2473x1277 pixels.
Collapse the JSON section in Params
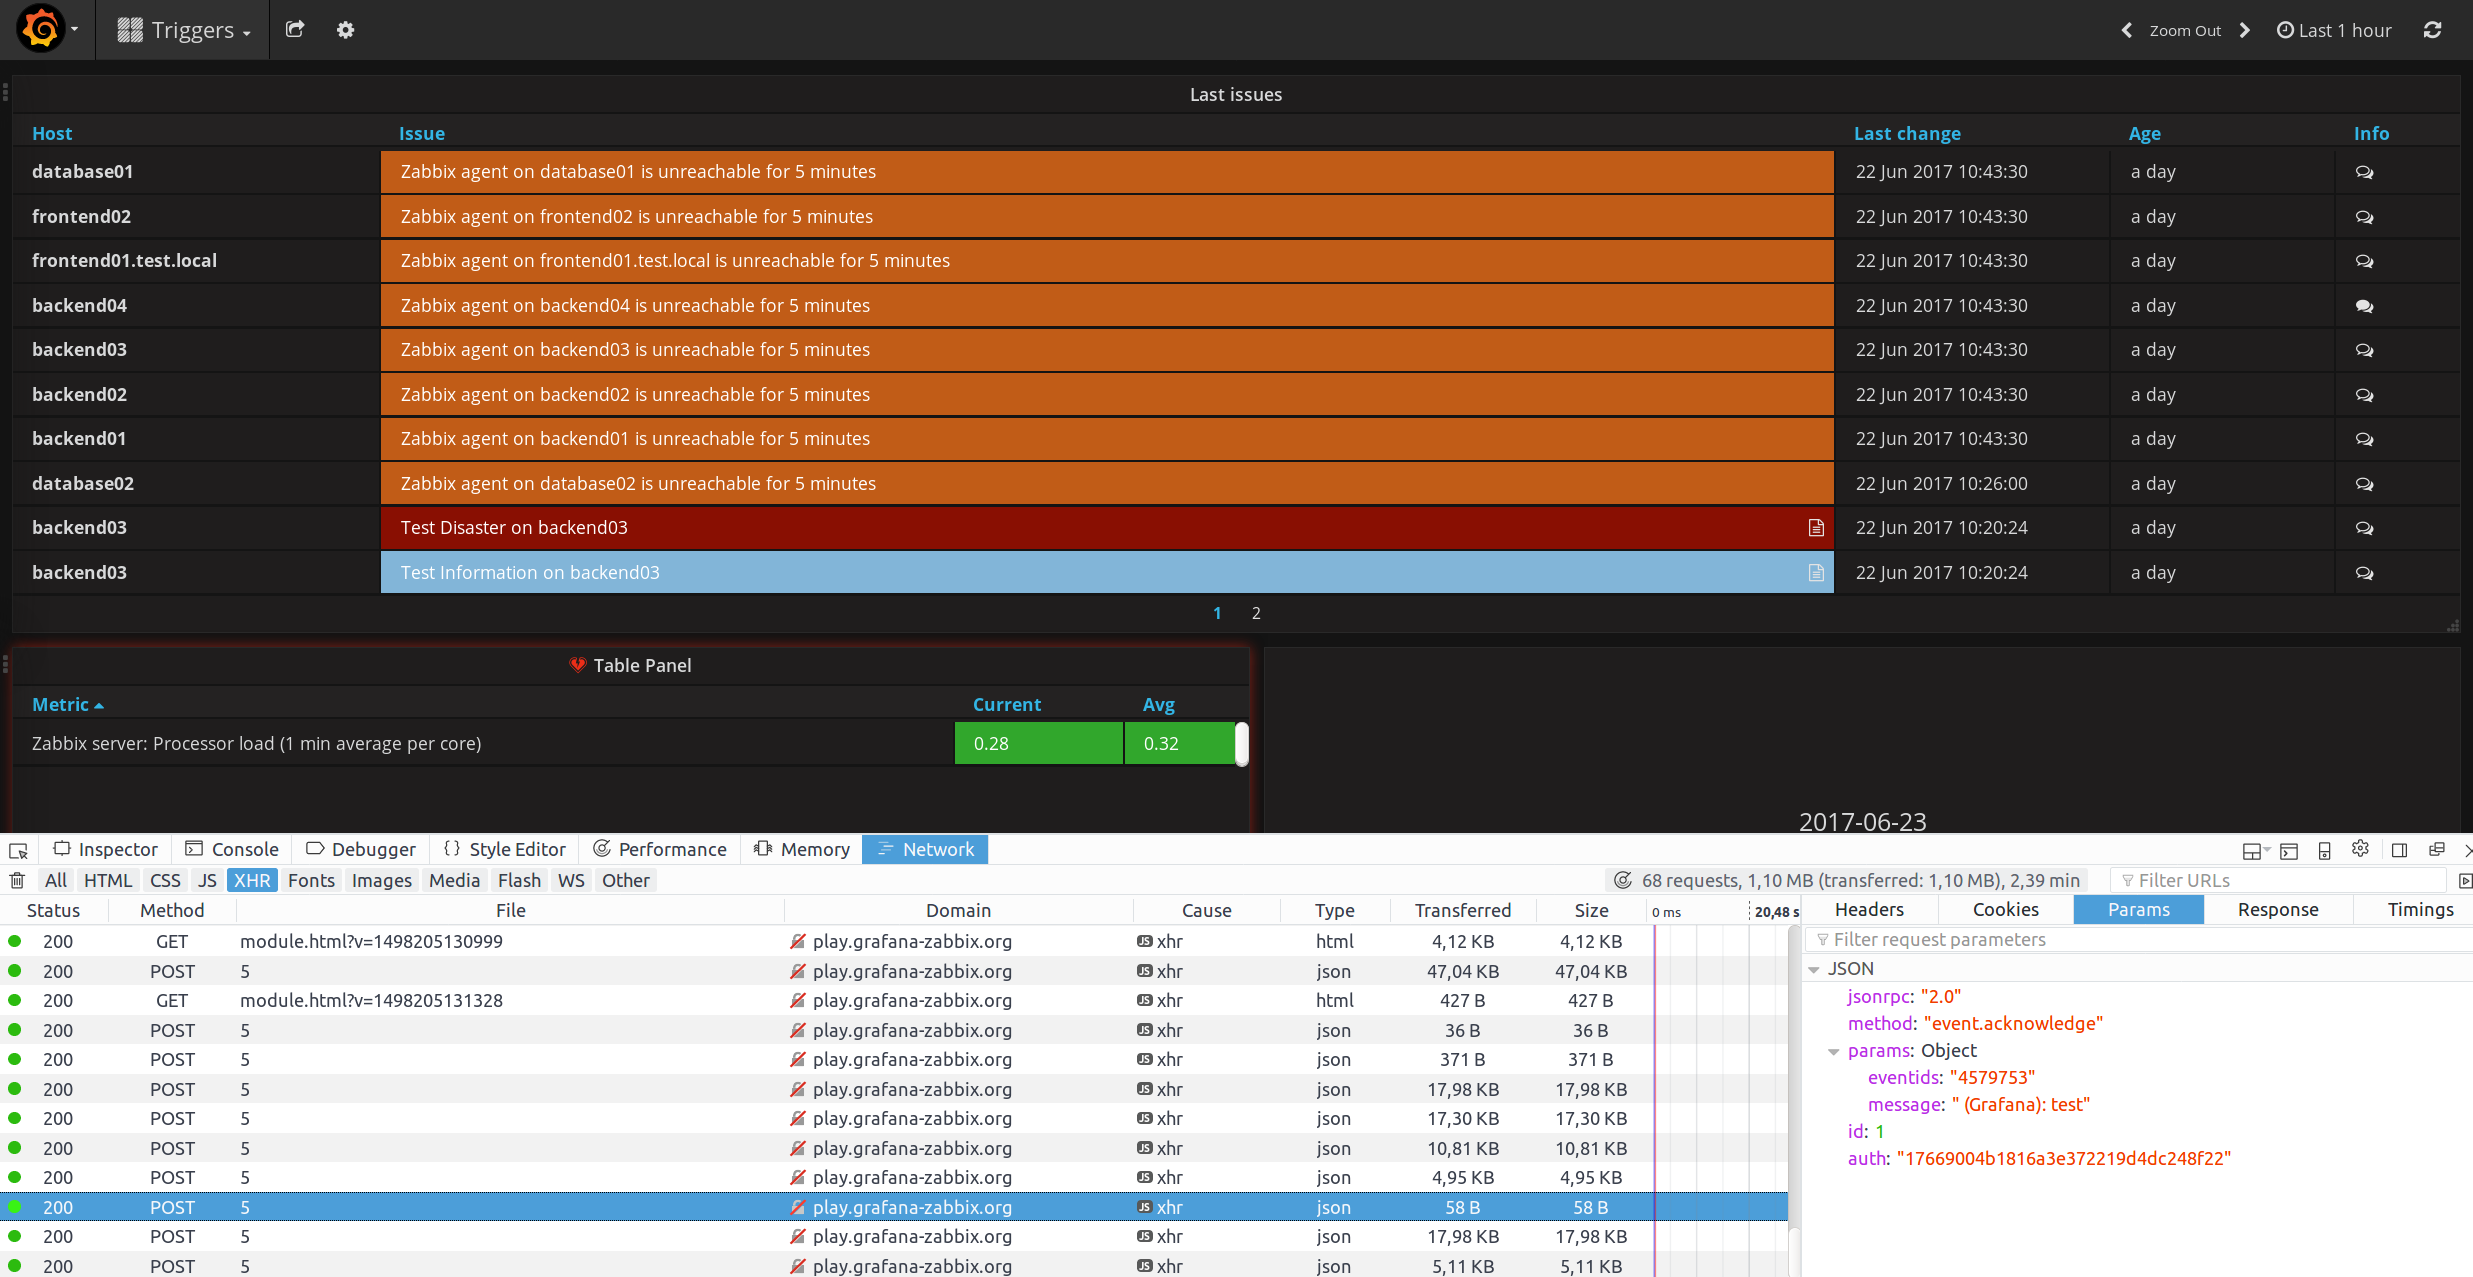[x=1814, y=969]
